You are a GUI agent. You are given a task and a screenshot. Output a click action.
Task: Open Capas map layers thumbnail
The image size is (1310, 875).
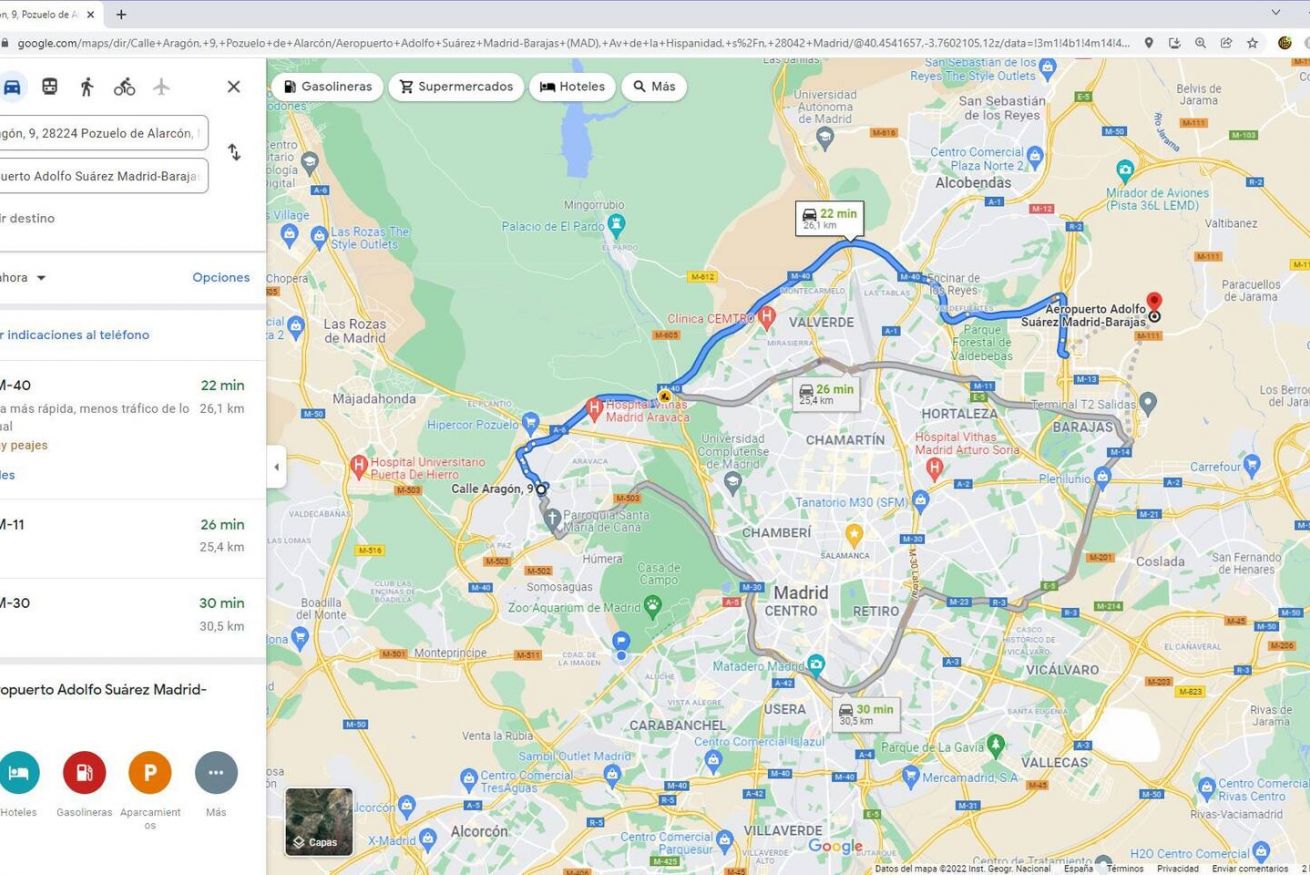pyautogui.click(x=319, y=822)
